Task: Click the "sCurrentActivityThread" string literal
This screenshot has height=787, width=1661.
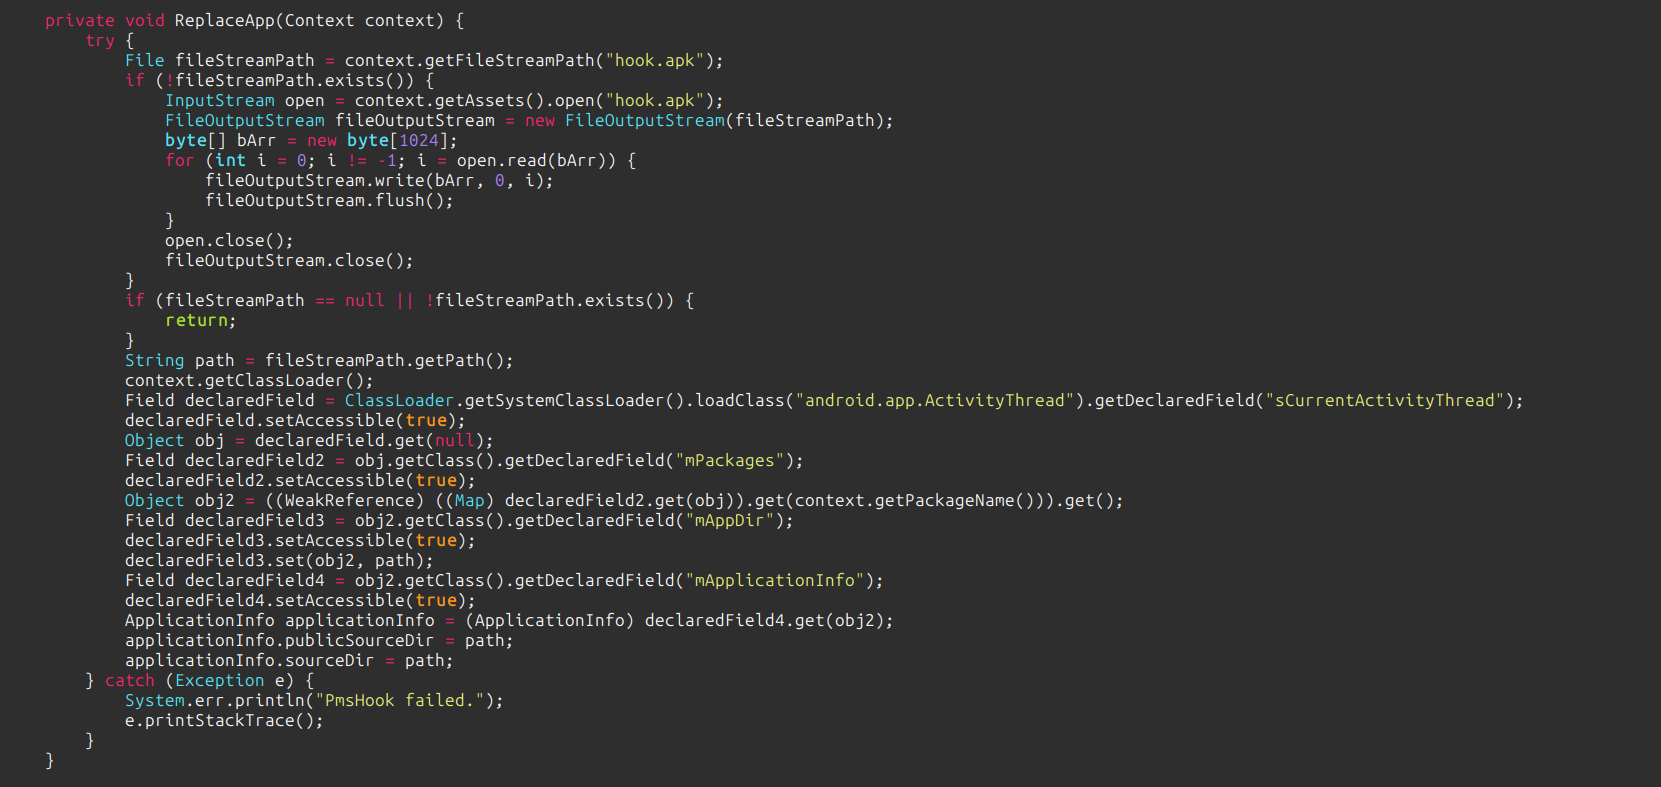Action: point(1384,400)
